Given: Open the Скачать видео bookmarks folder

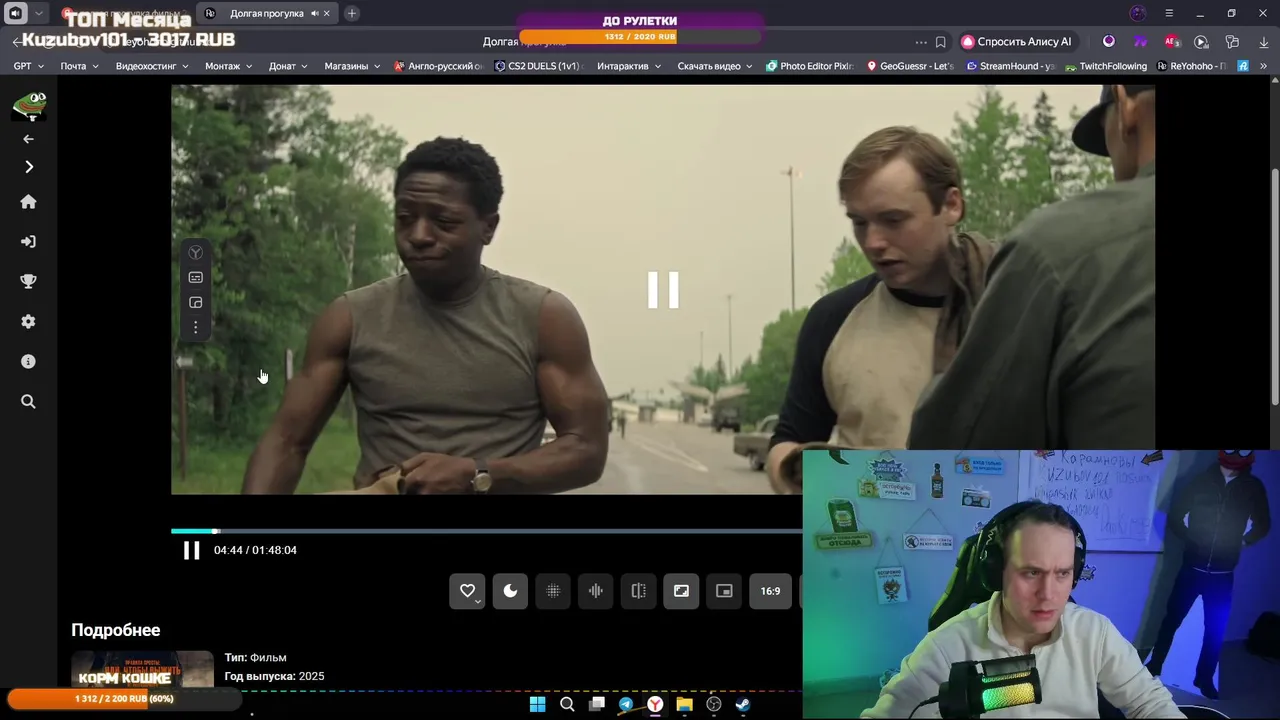Looking at the screenshot, I should pos(716,66).
